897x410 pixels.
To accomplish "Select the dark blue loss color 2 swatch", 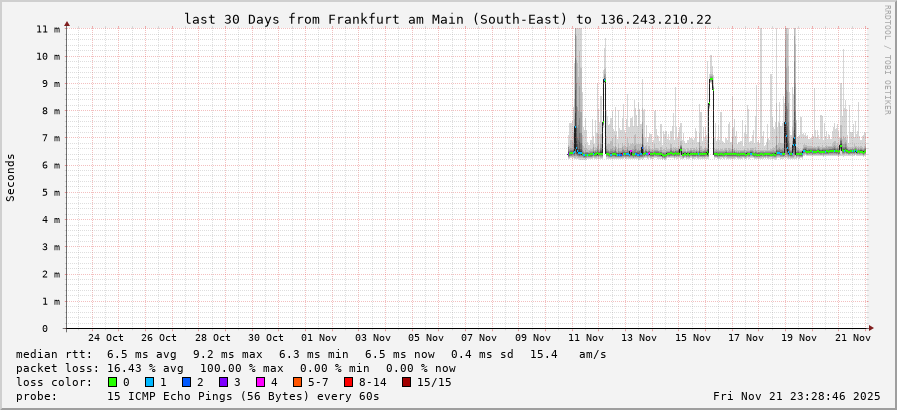I will [x=187, y=382].
